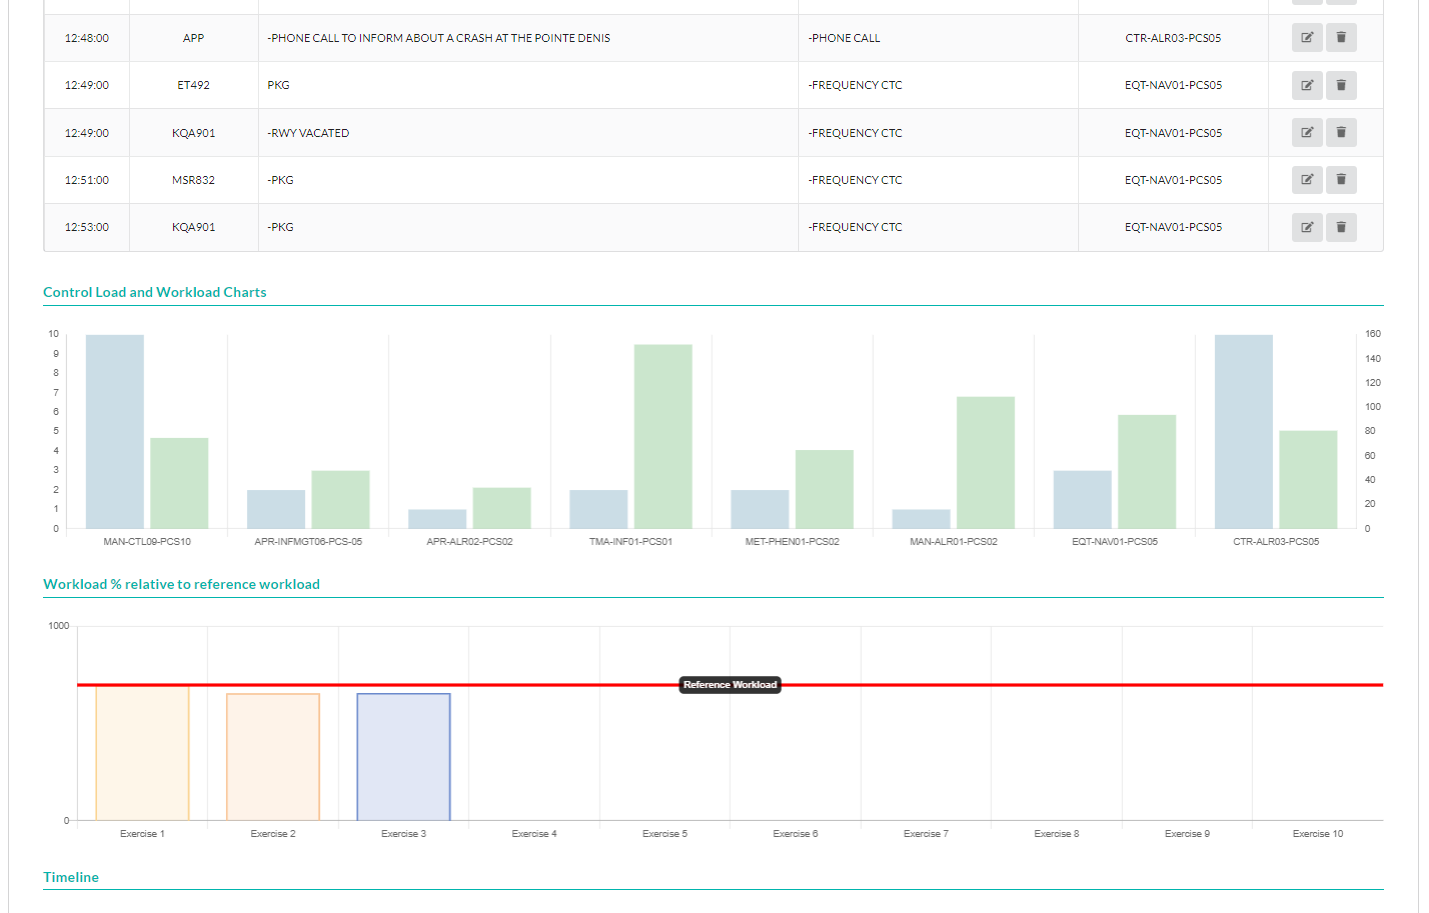Edit the KQA901 row at 12:53:00

[x=1307, y=227]
